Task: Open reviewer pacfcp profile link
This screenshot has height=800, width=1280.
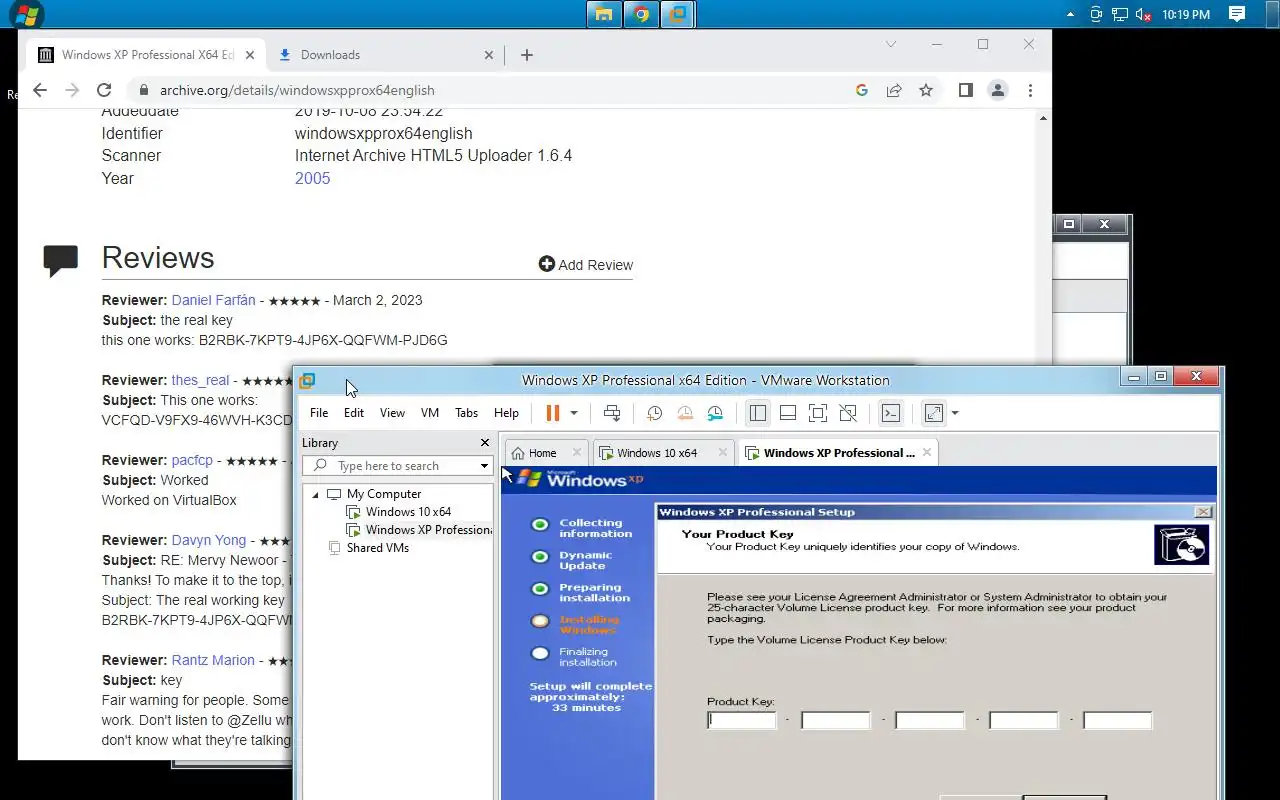Action: [x=192, y=460]
